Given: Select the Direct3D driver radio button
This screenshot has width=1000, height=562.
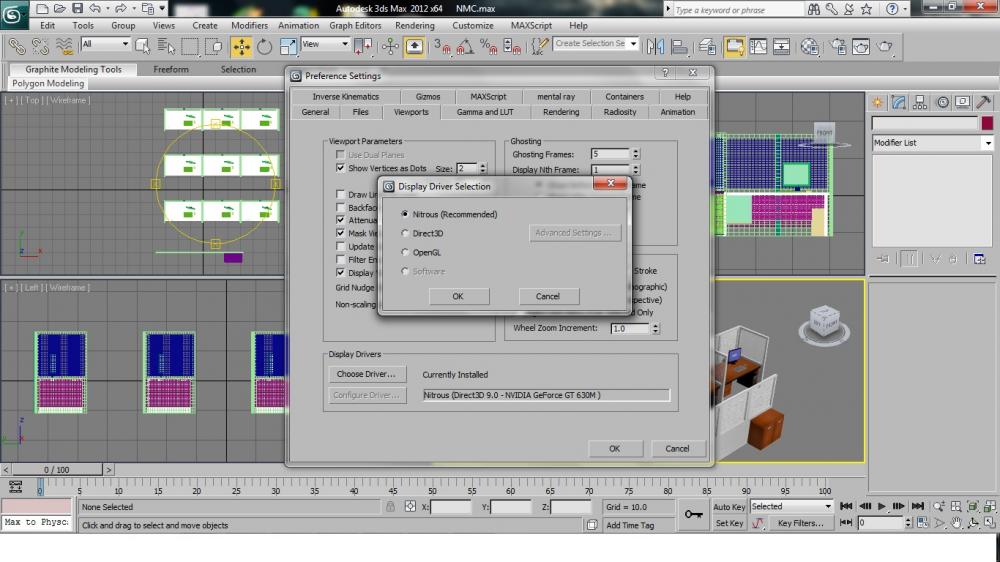Looking at the screenshot, I should coord(405,233).
